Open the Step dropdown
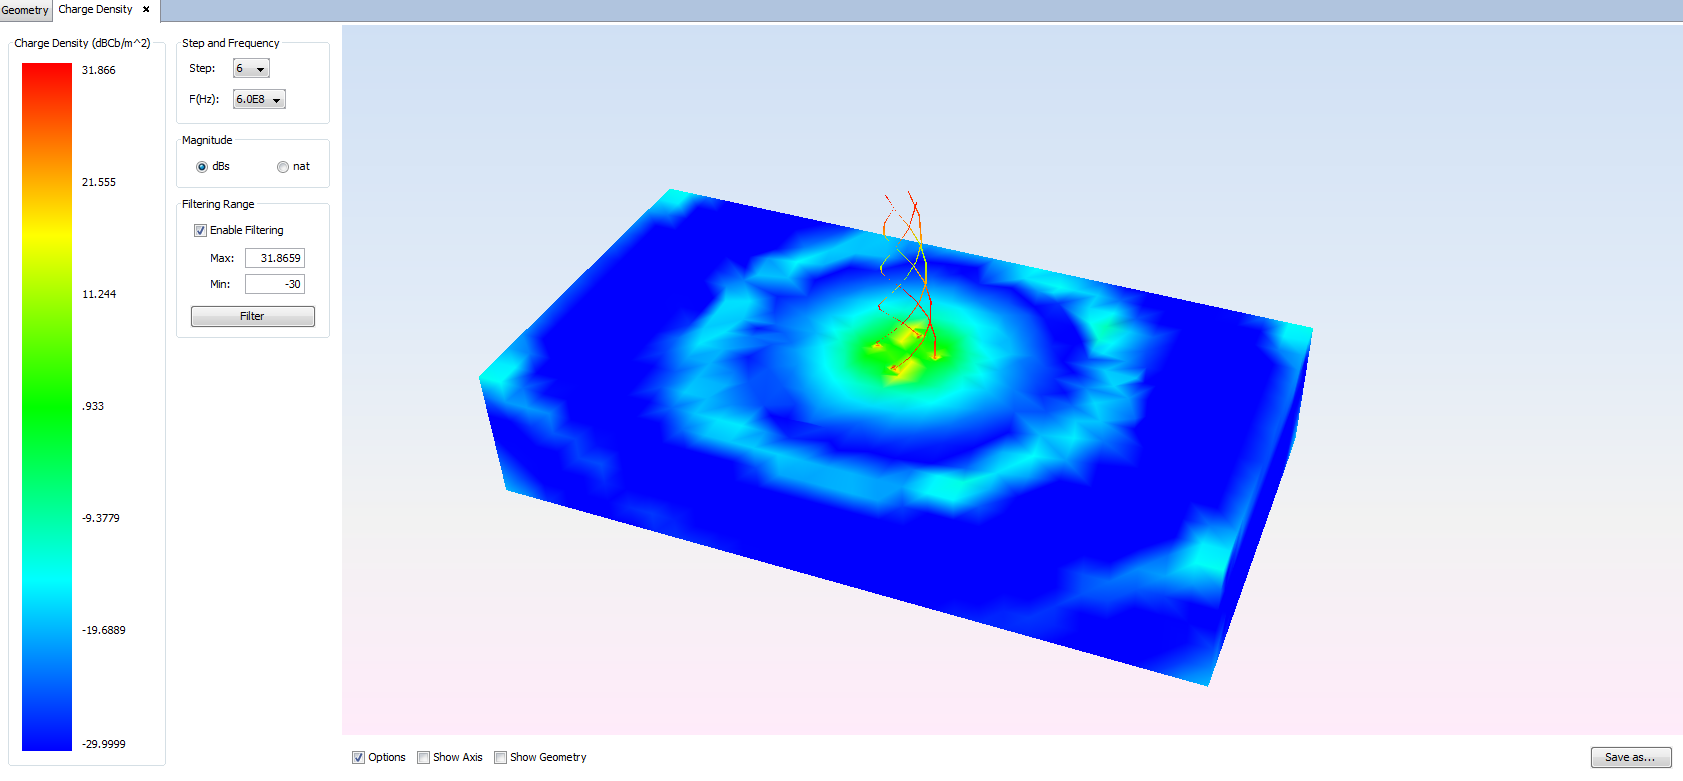The width and height of the screenshot is (1683, 781). click(x=251, y=69)
